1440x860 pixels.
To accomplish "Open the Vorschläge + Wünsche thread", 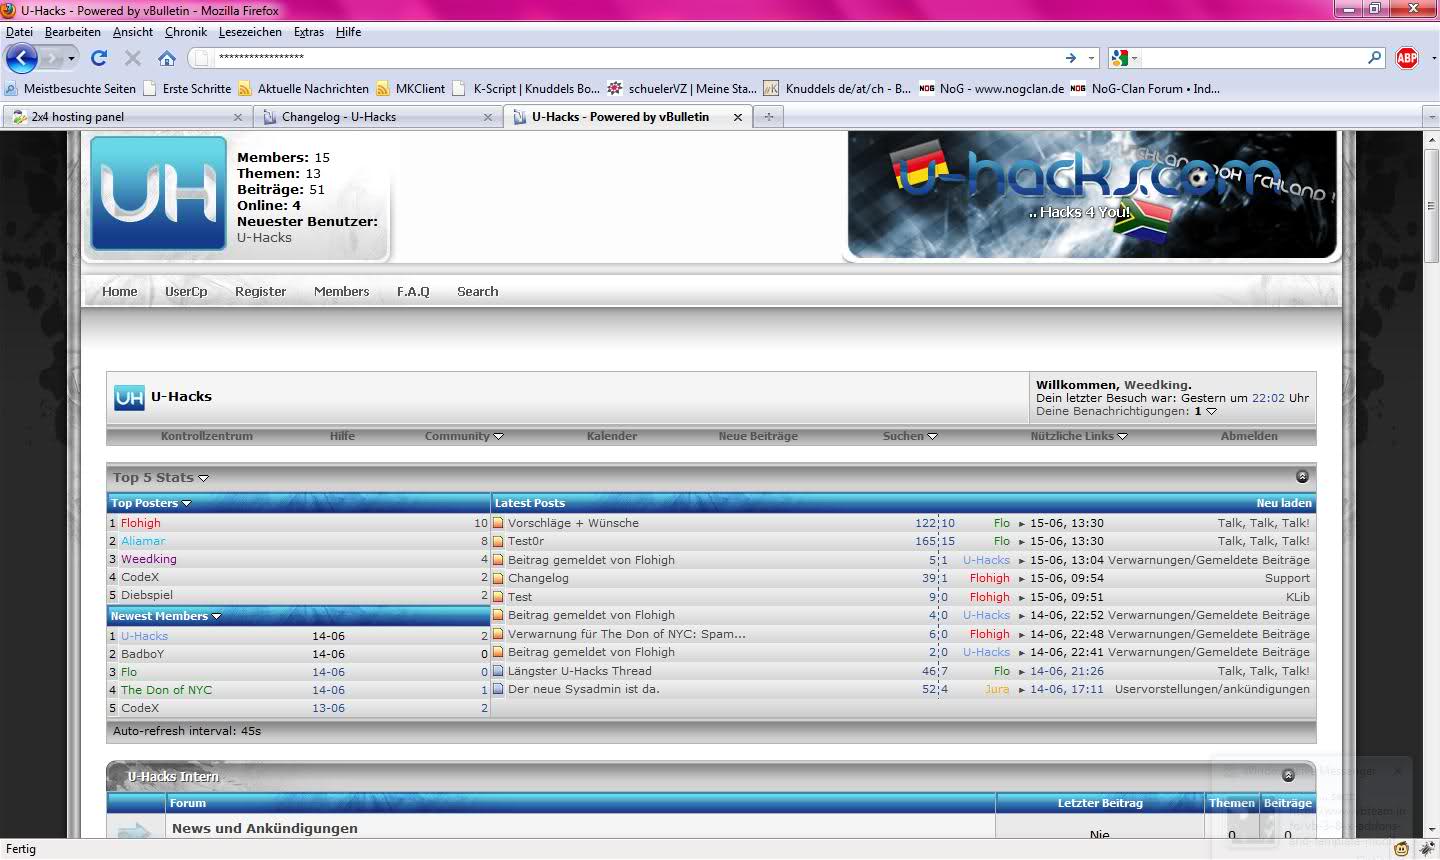I will pos(573,523).
